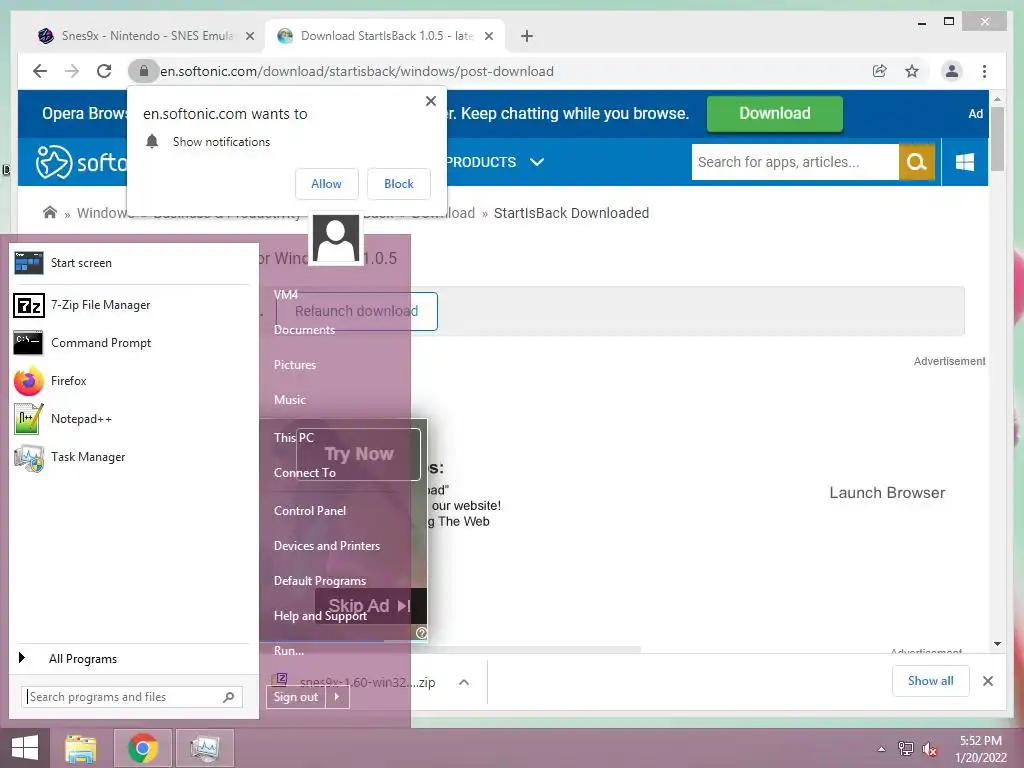Click the home breadcrumb icon
Image resolution: width=1024 pixels, height=768 pixels.
pos(50,212)
